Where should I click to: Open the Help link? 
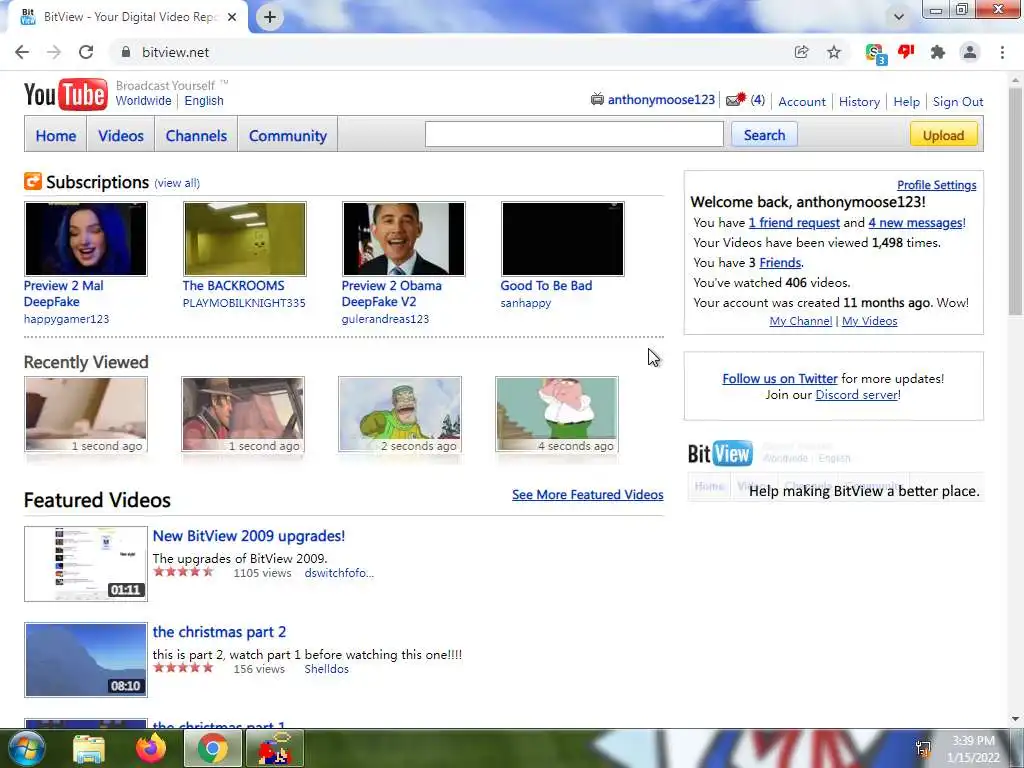906,101
